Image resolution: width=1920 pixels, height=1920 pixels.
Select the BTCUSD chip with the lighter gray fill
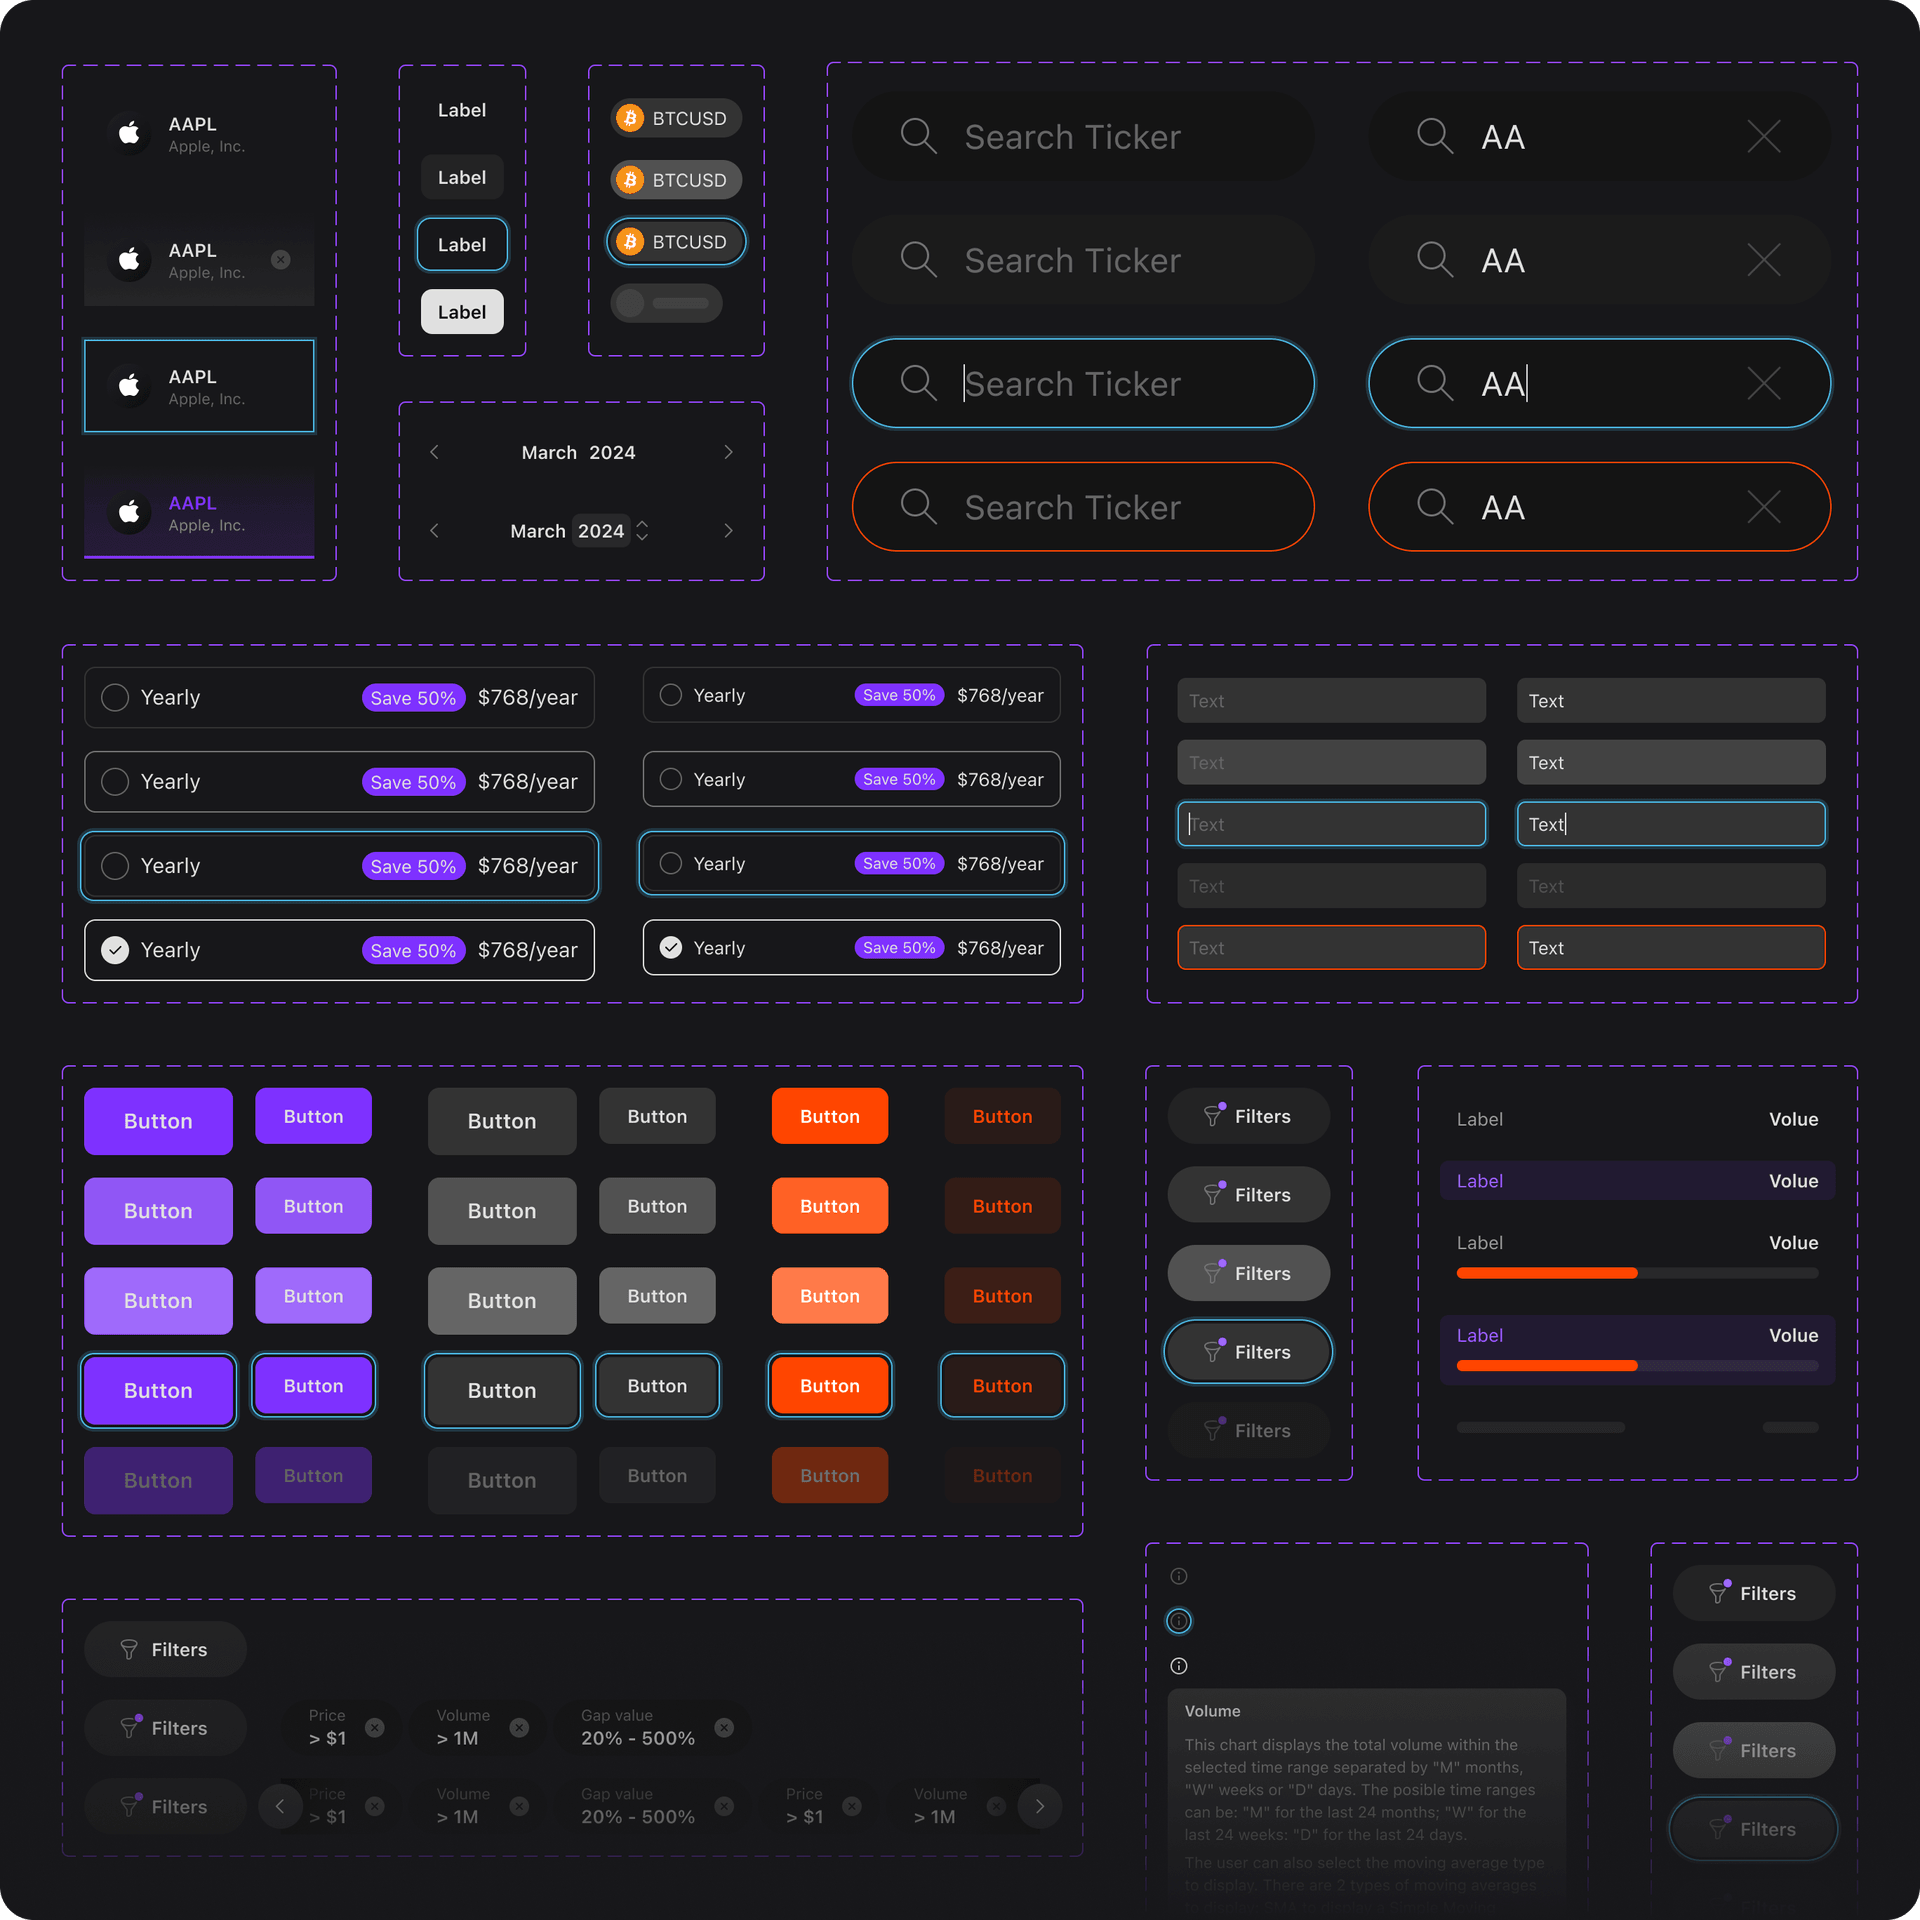click(x=677, y=180)
